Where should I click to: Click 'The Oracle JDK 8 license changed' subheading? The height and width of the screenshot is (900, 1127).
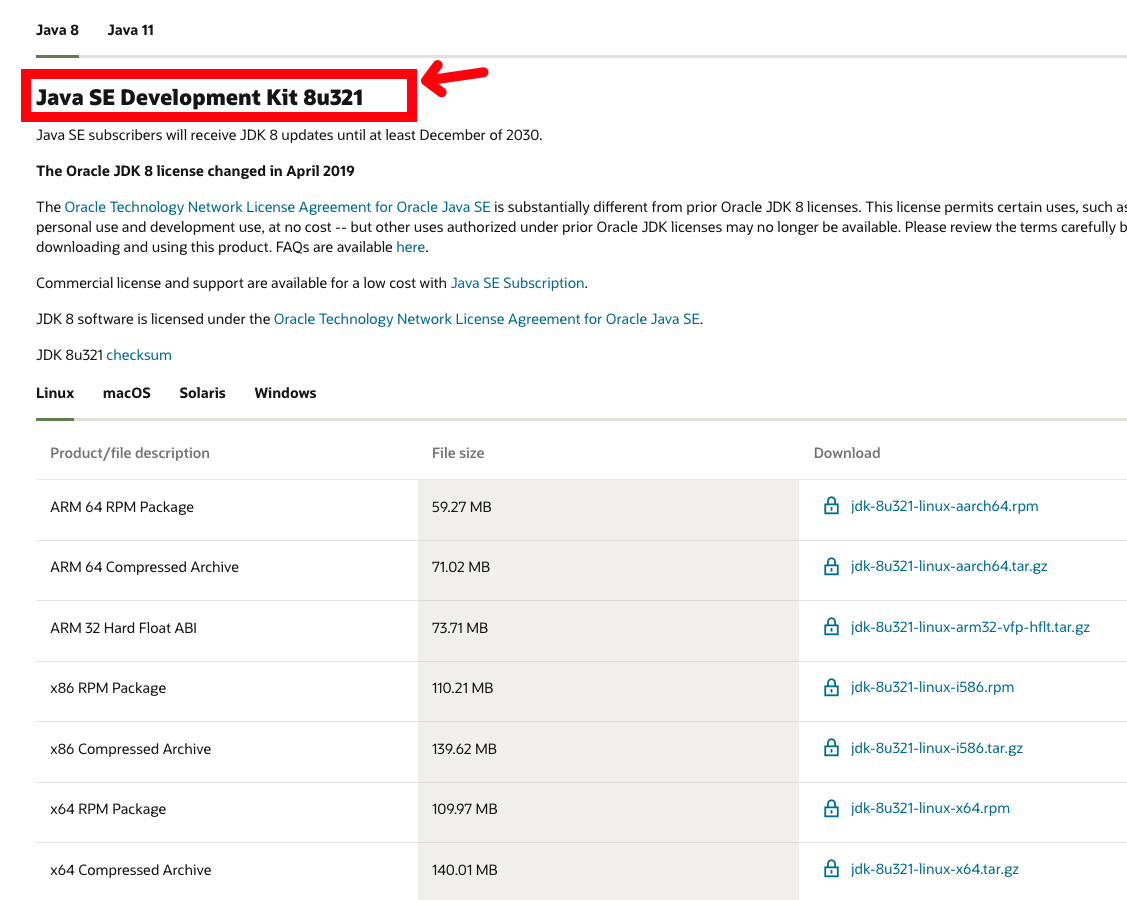click(x=196, y=171)
